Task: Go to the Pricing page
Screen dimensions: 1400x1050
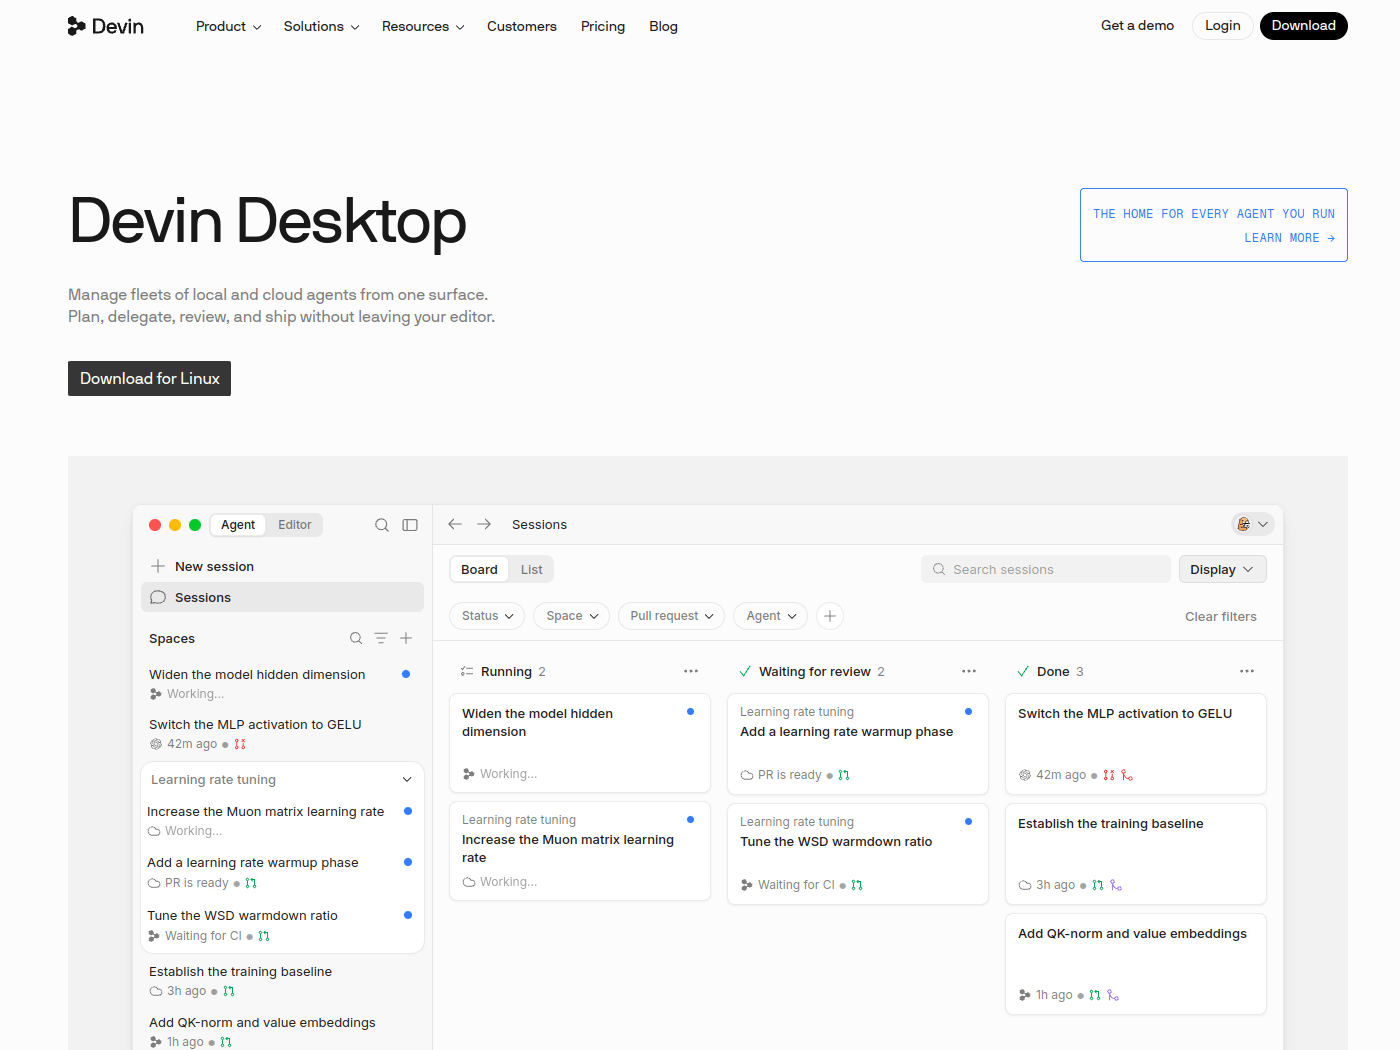Action: pos(603,26)
